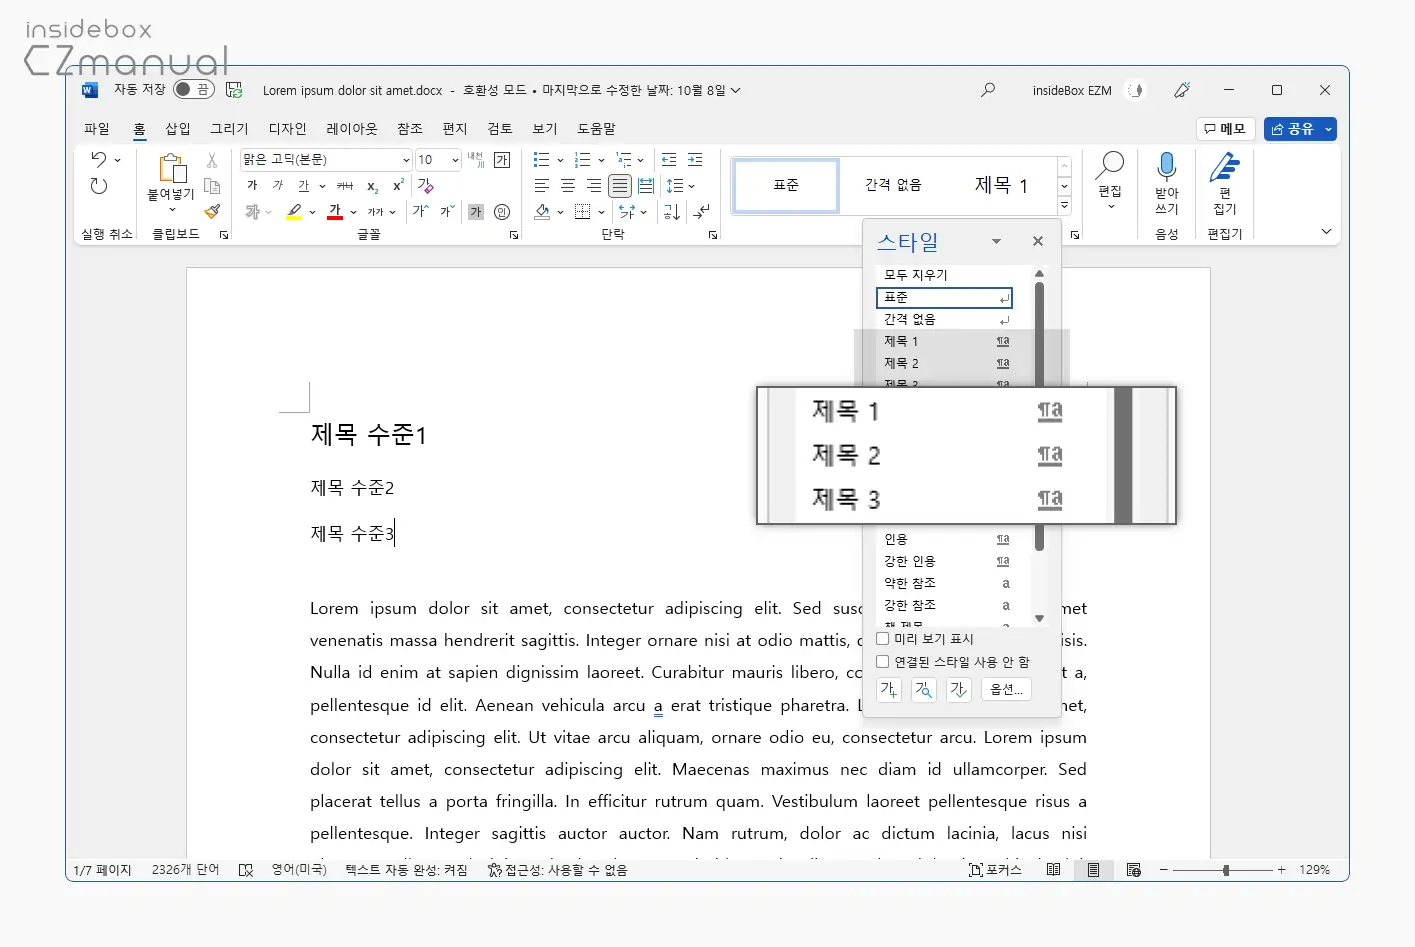The width and height of the screenshot is (1415, 947).
Task: Click the redo arrow icon
Action: 98,186
